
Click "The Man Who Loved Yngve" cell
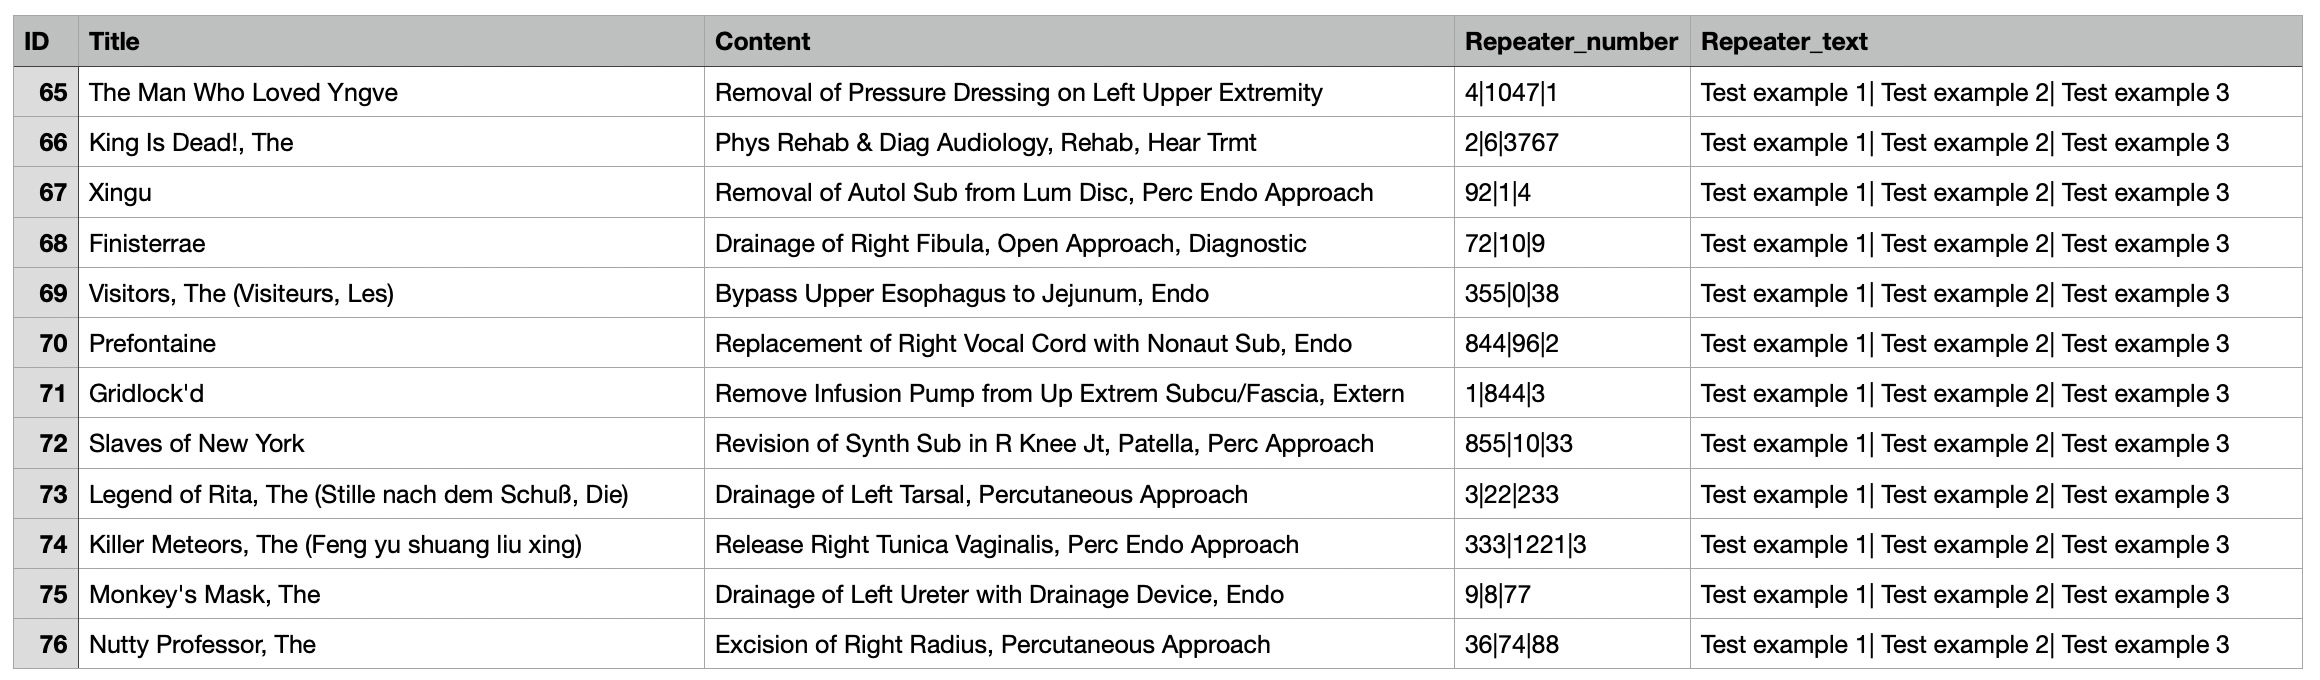(x=243, y=93)
